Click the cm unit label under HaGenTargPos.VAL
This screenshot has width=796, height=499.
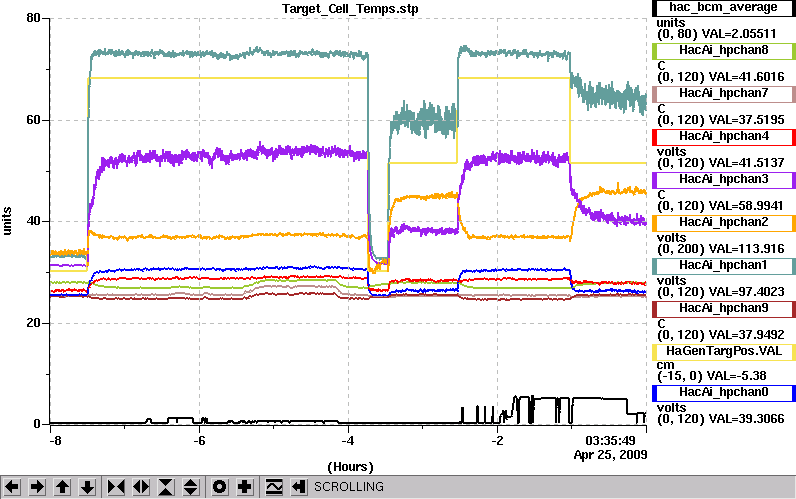coord(666,365)
